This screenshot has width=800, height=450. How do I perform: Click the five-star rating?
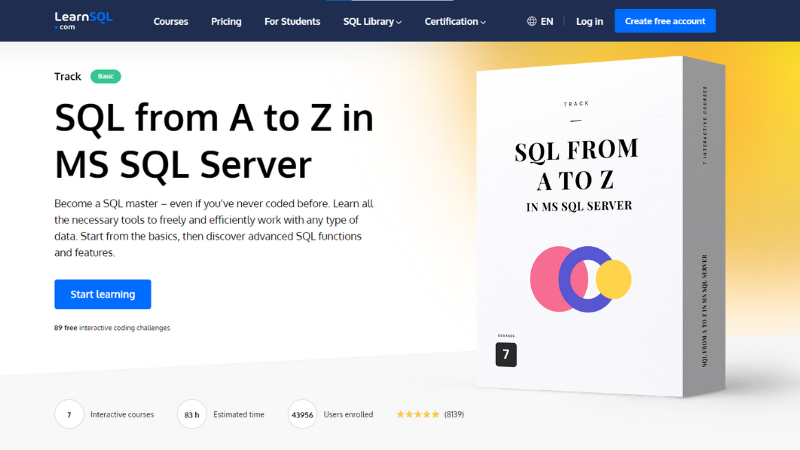pos(418,414)
